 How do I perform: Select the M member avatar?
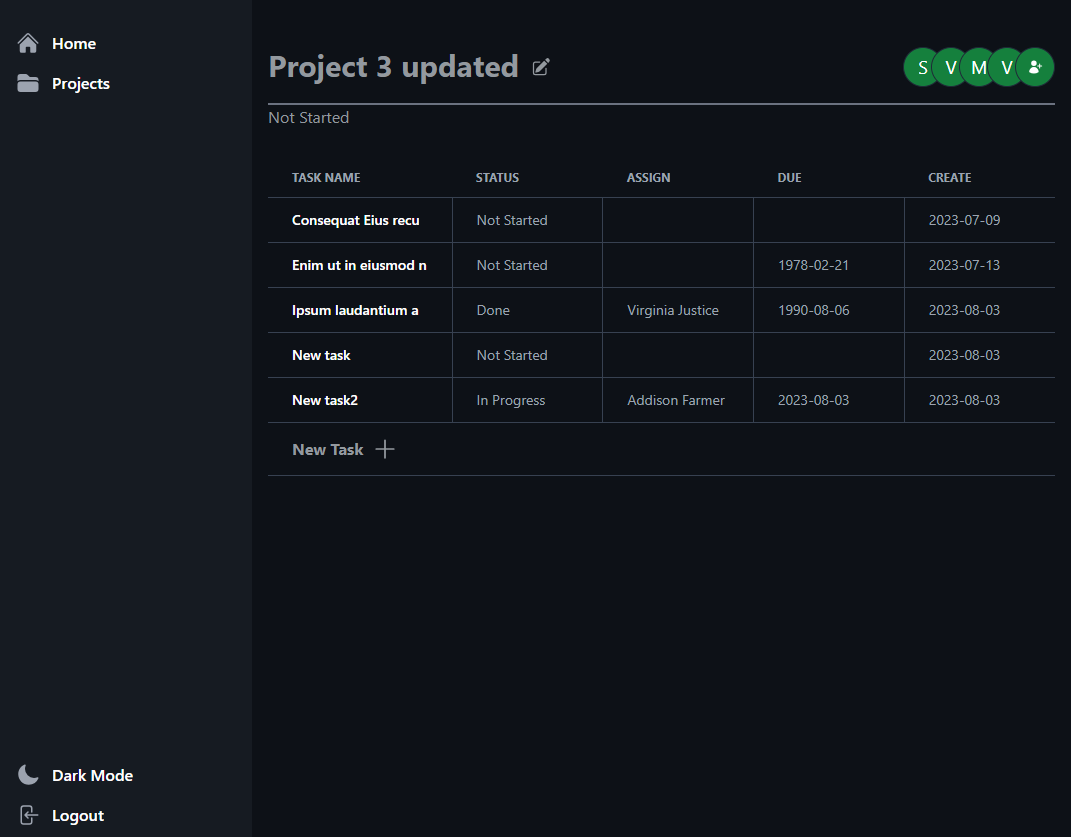tap(978, 67)
